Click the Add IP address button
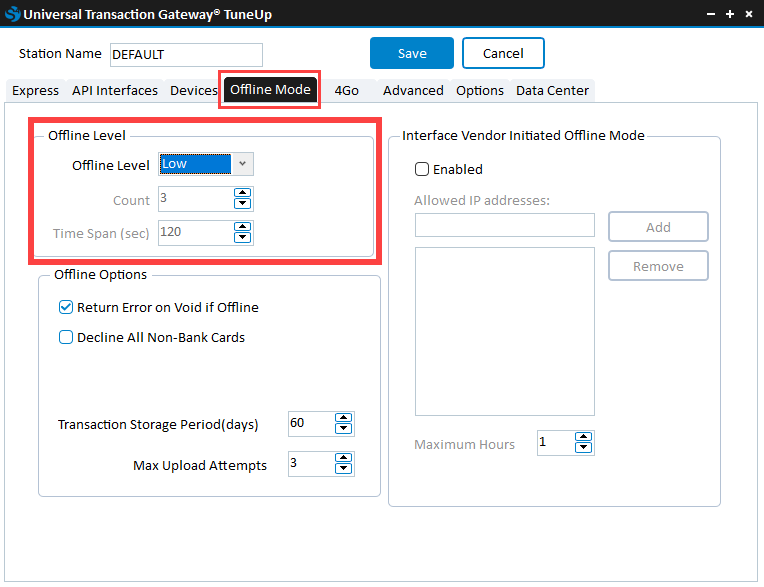 [x=658, y=227]
